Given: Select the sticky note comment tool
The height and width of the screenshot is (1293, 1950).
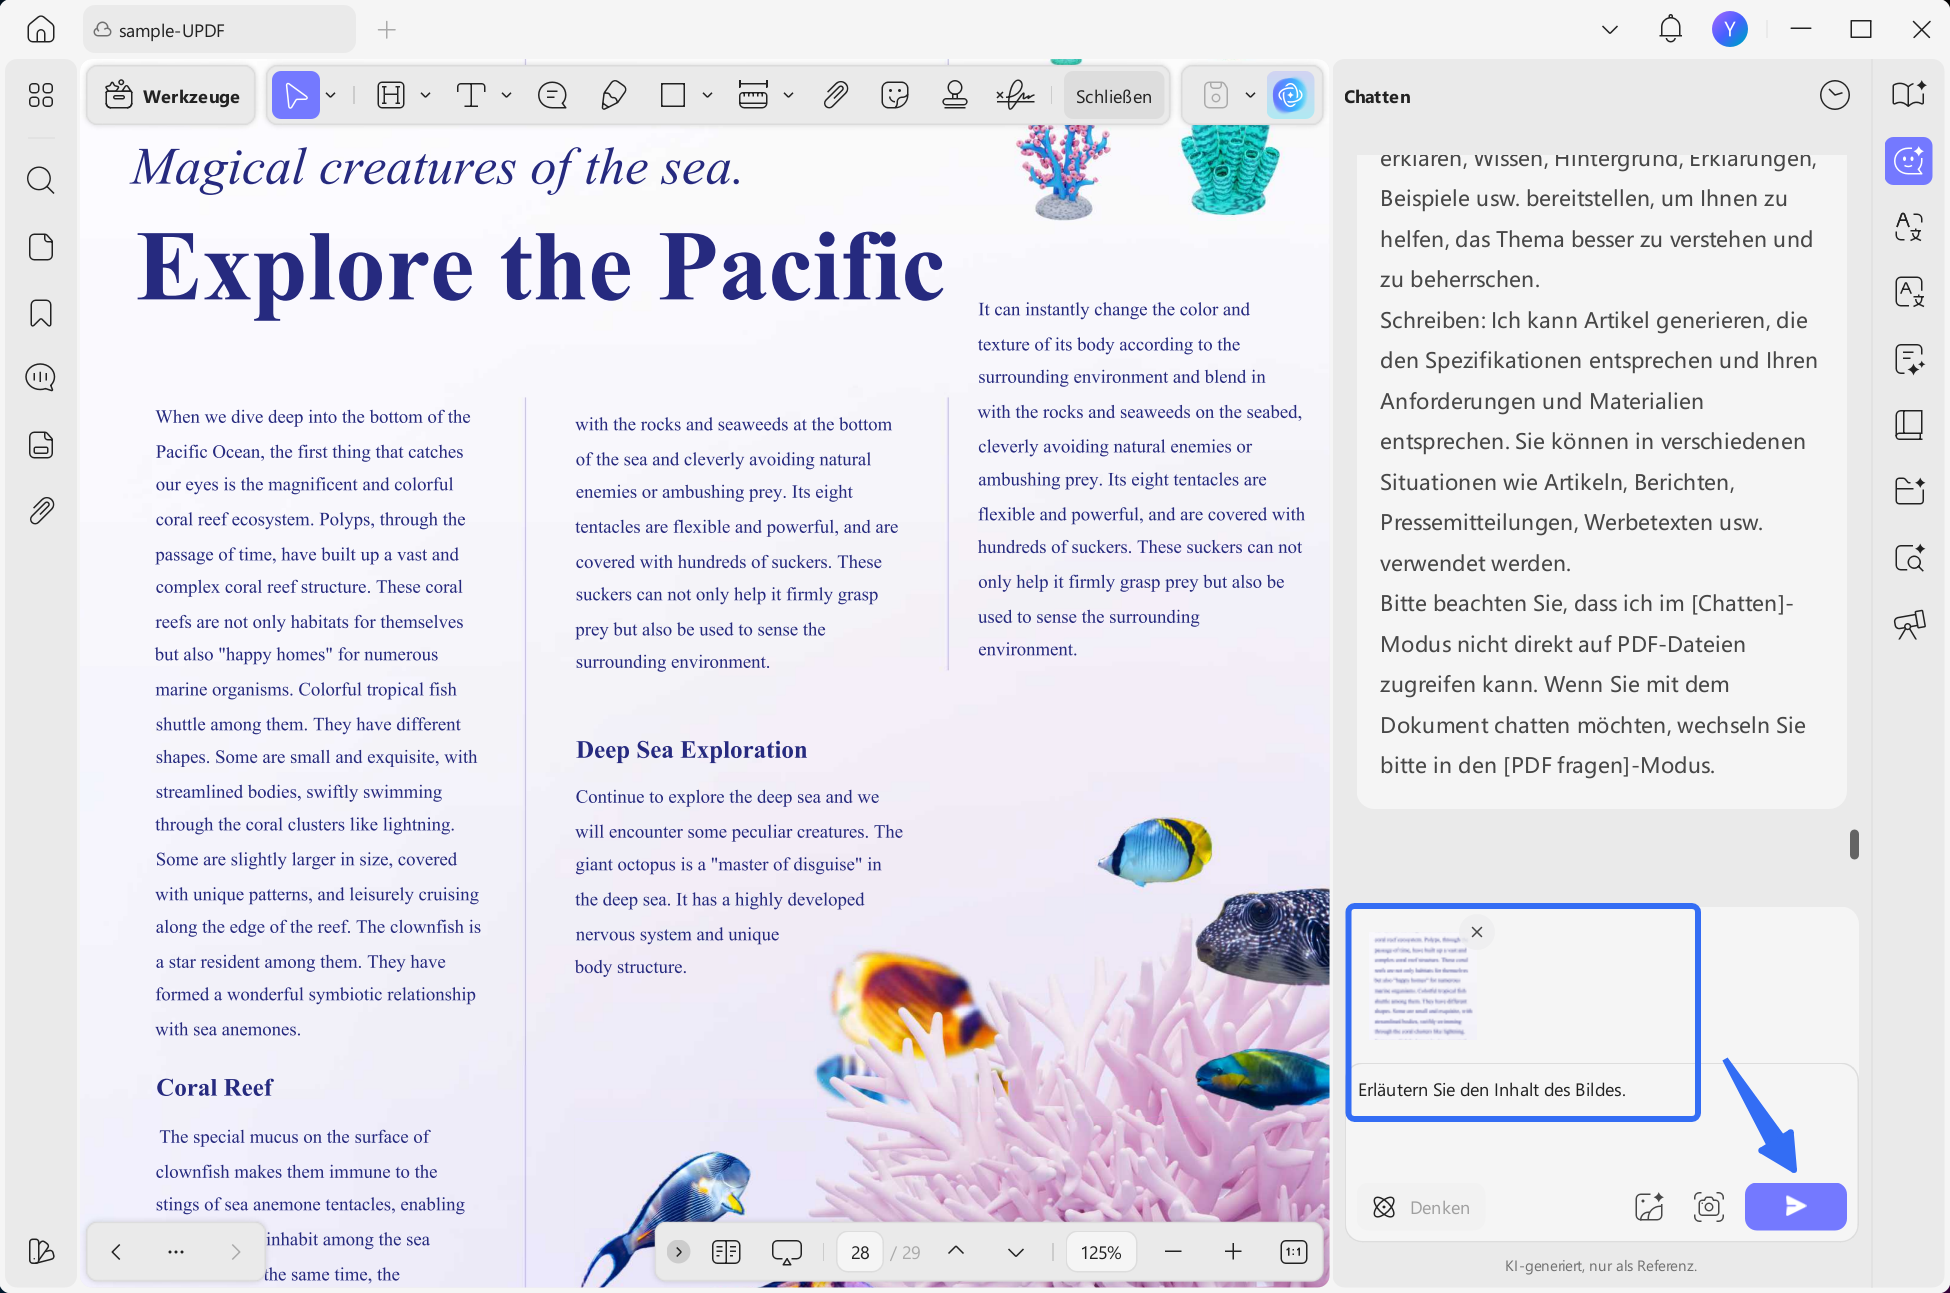Looking at the screenshot, I should (552, 96).
